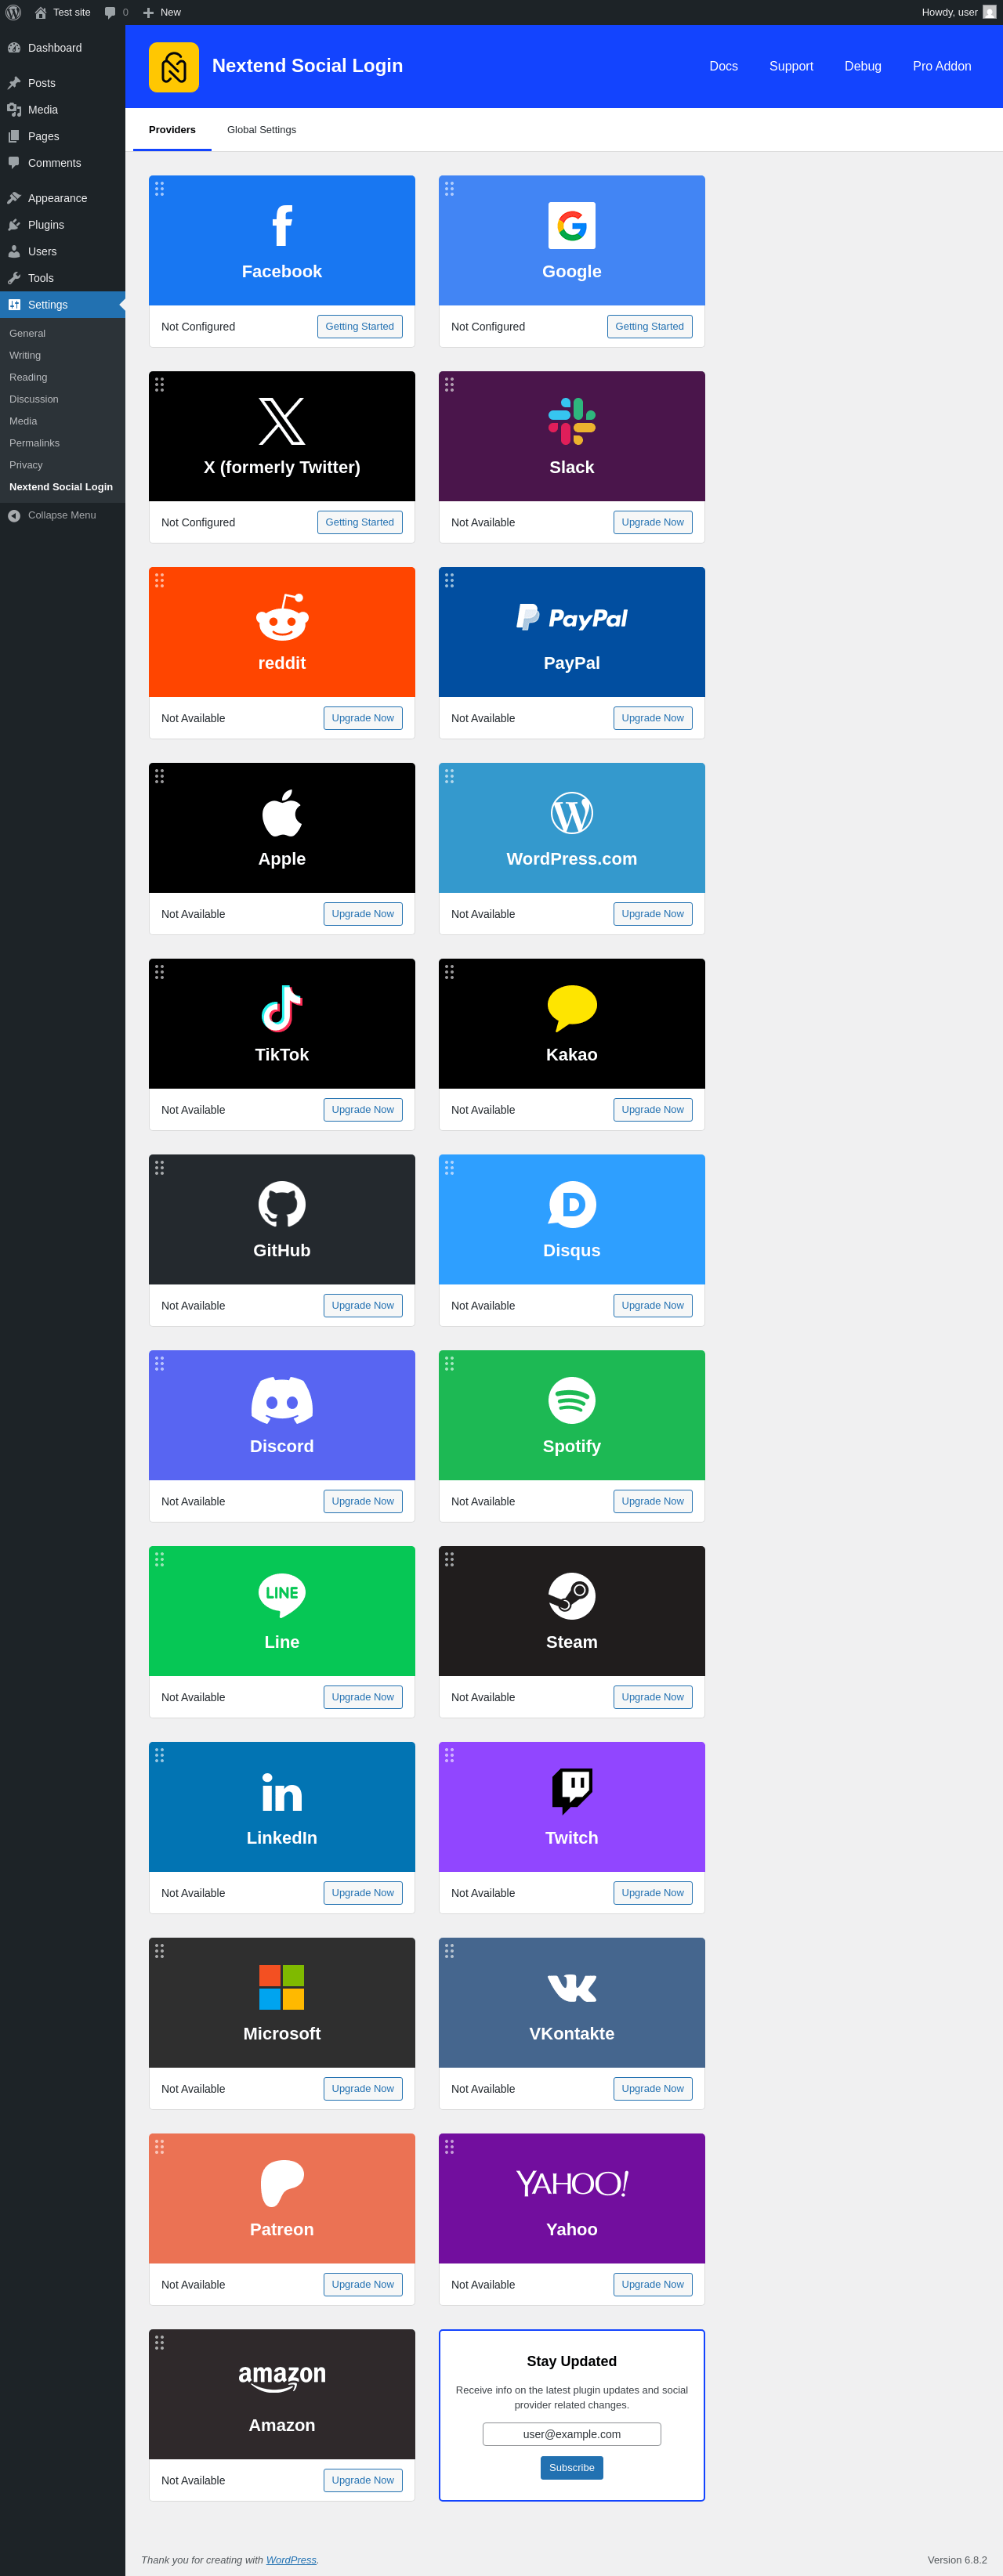Click the Apple logo icon
Viewport: 1003px width, 2576px height.
282,812
